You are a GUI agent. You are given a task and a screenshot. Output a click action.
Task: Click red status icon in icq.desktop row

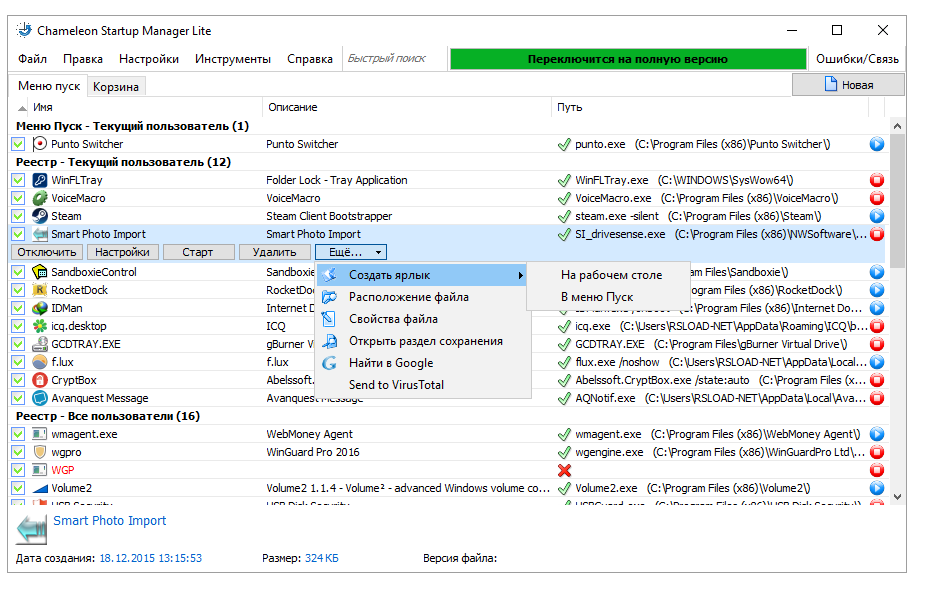click(876, 326)
